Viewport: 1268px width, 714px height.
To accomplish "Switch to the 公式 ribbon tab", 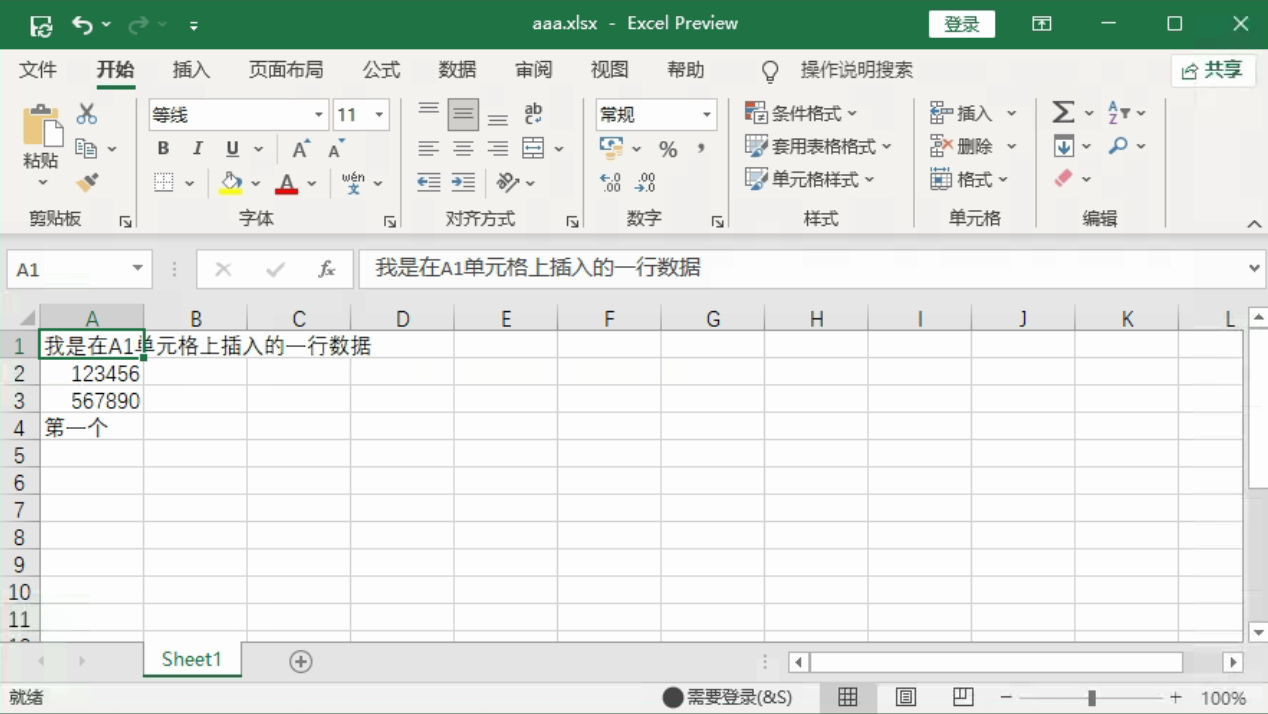I will click(x=381, y=70).
